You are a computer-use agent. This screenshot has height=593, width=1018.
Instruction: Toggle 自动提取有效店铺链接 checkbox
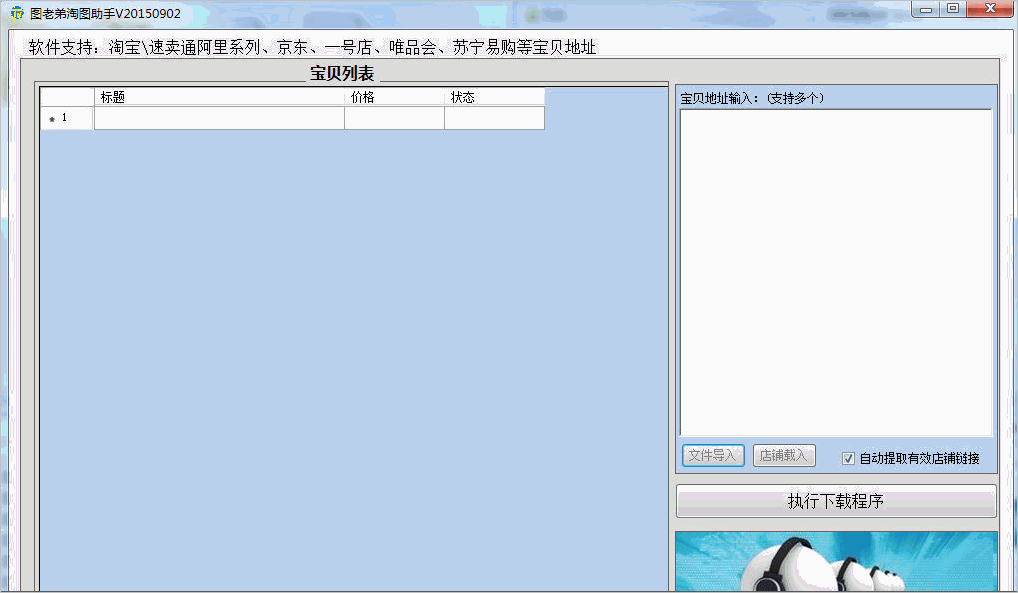coord(848,459)
